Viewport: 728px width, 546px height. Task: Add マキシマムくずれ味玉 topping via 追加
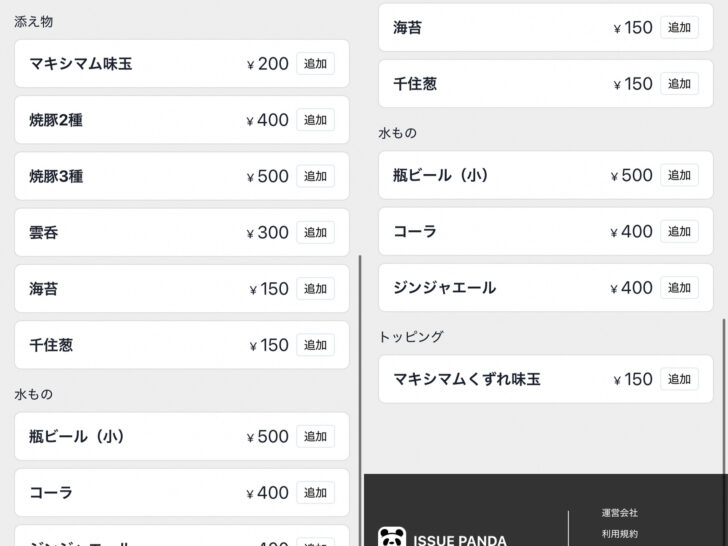point(679,379)
